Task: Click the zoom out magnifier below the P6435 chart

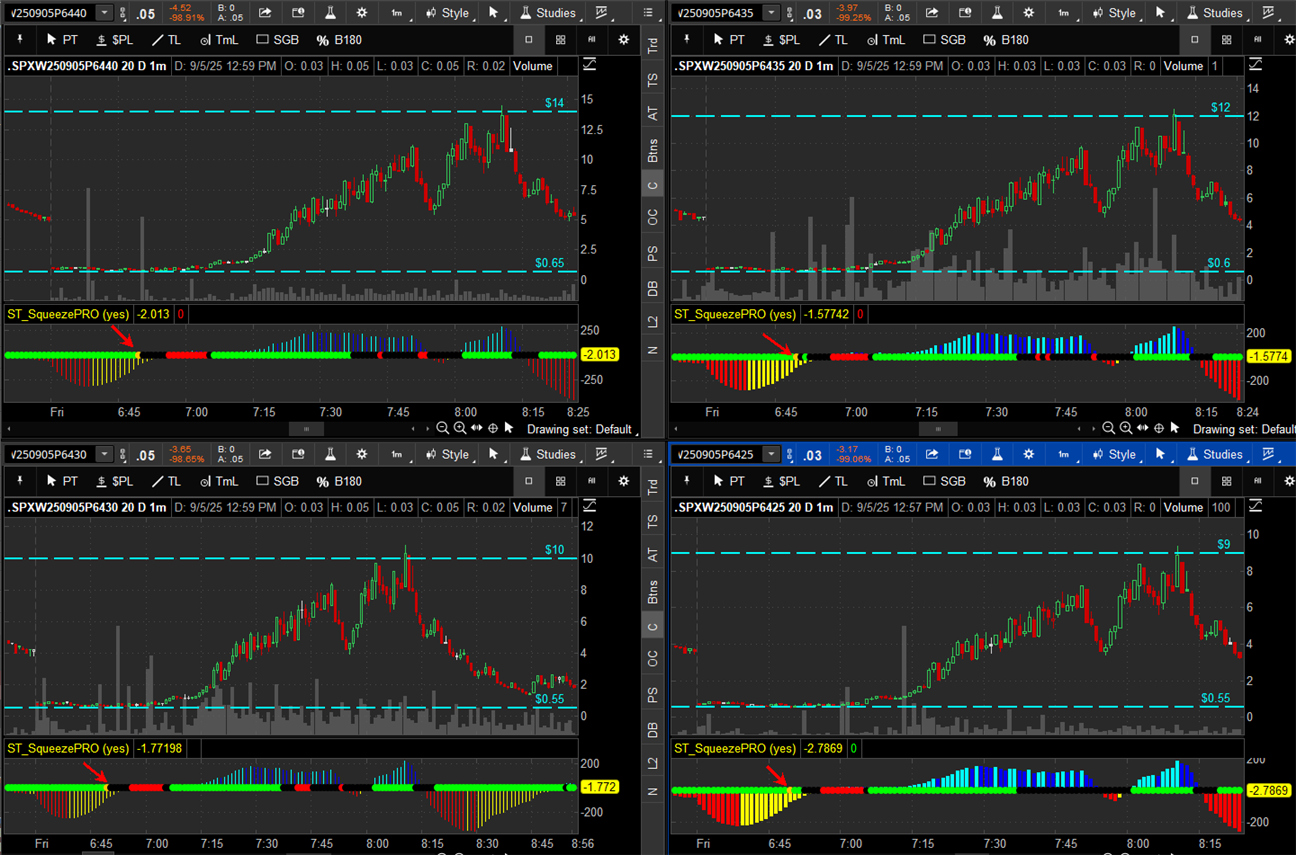Action: pos(1108,428)
